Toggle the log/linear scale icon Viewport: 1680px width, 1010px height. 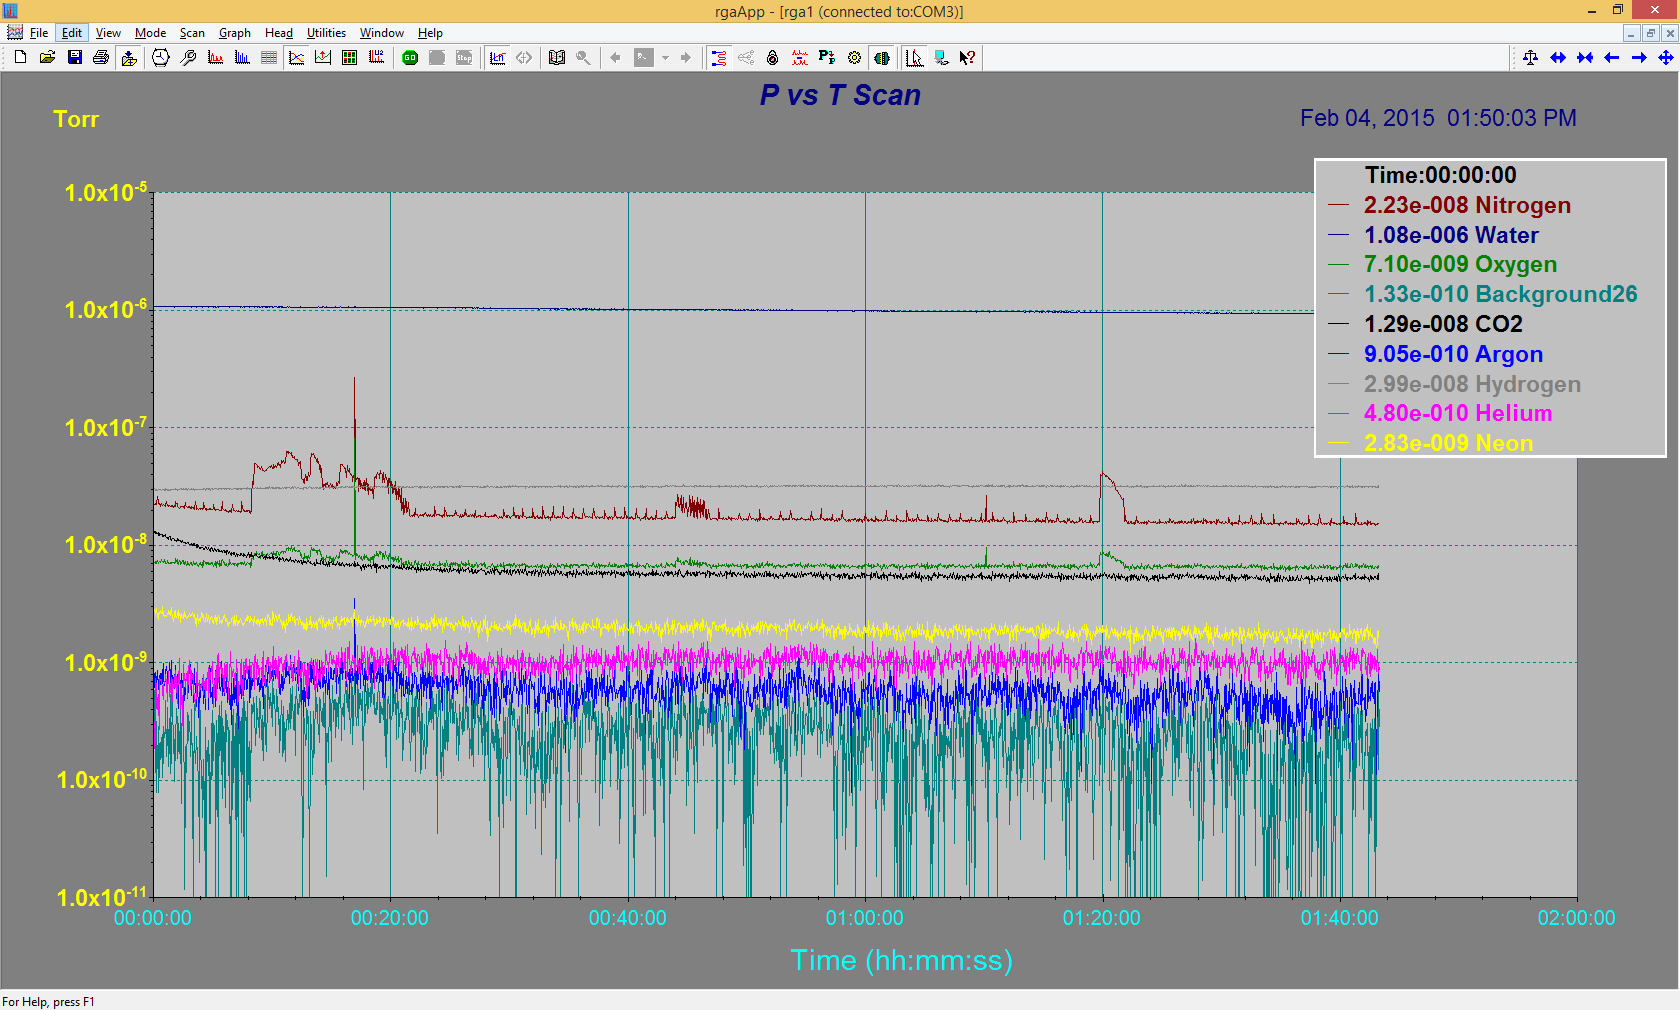(x=497, y=58)
